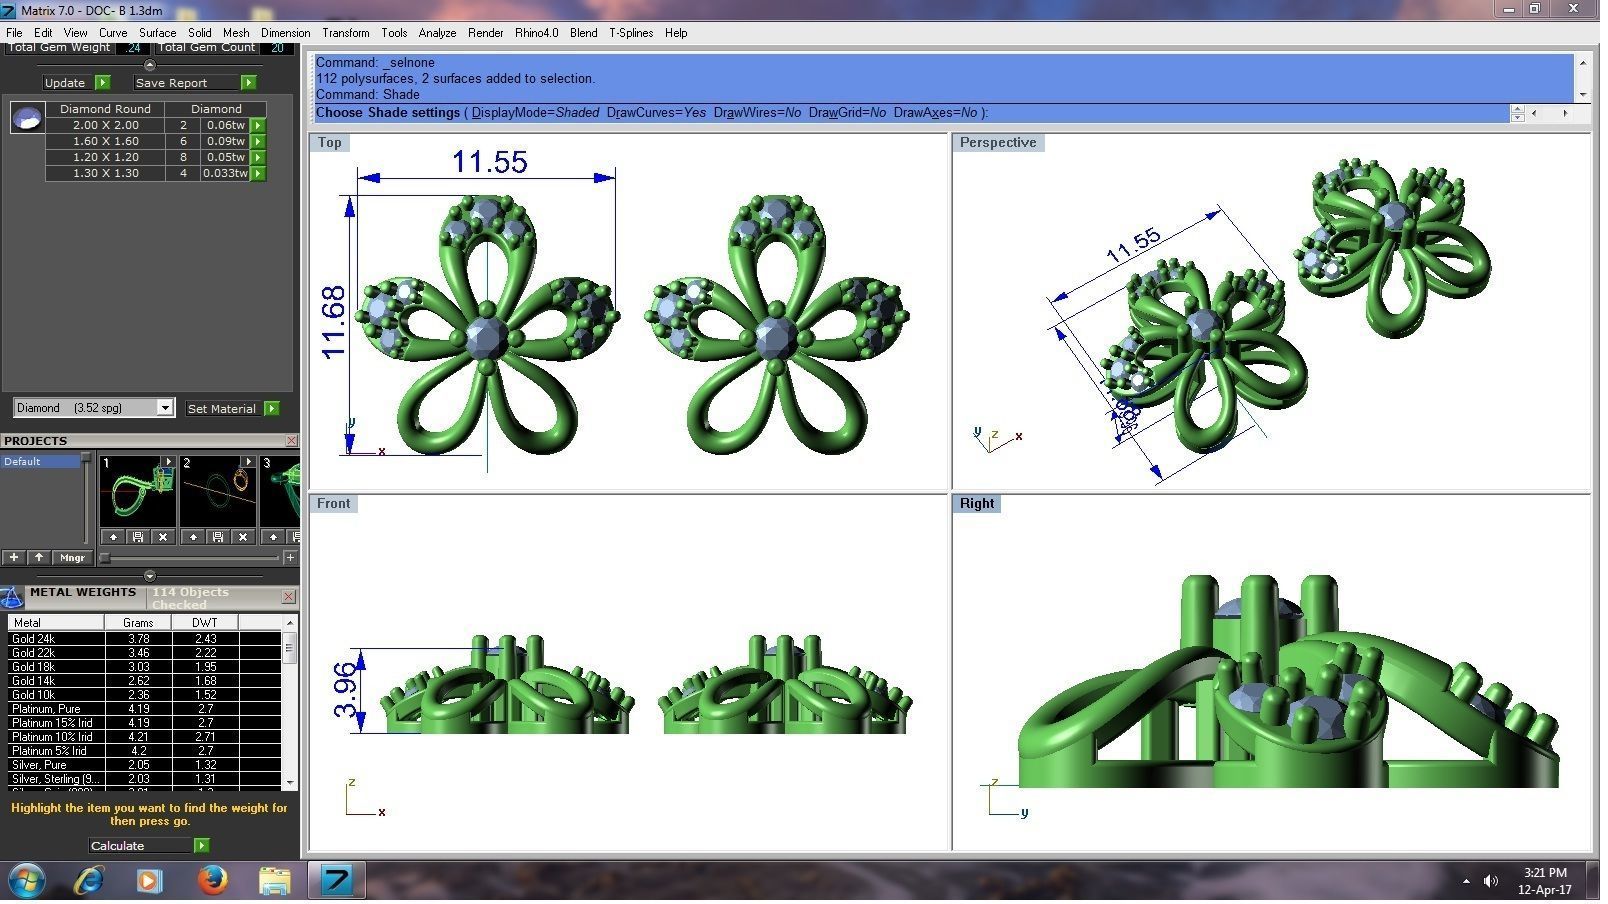Viewport: 1608px width, 904px height.
Task: Click the plus button right of the thumbnail slider
Action: (291, 560)
